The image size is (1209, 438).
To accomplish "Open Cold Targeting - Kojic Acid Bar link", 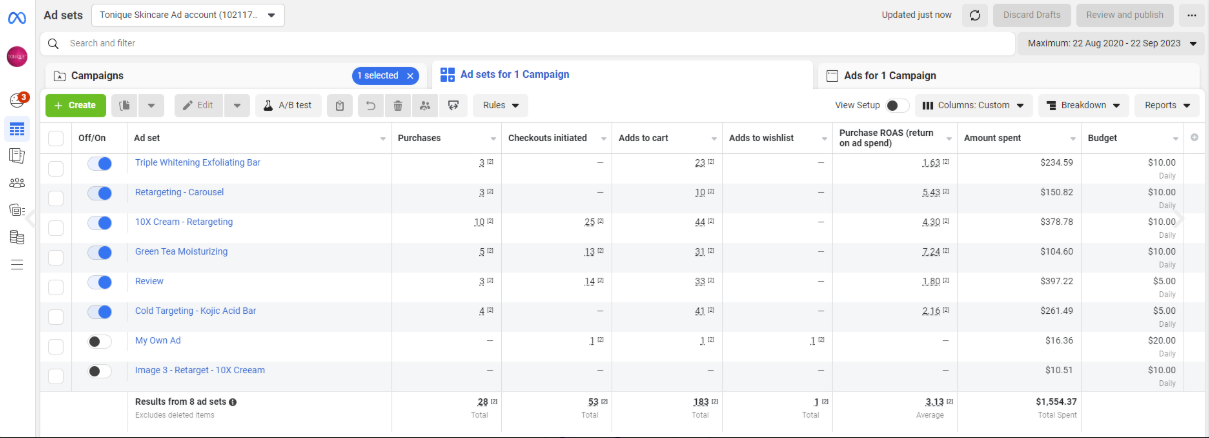I will click(x=195, y=311).
